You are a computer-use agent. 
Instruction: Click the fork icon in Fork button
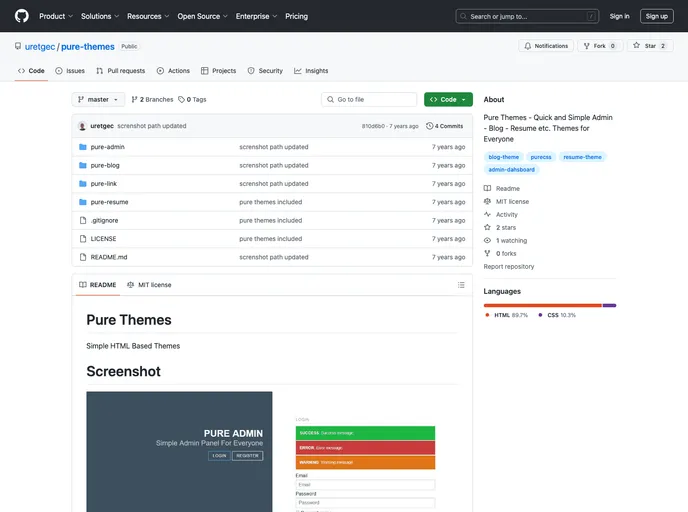click(x=587, y=46)
